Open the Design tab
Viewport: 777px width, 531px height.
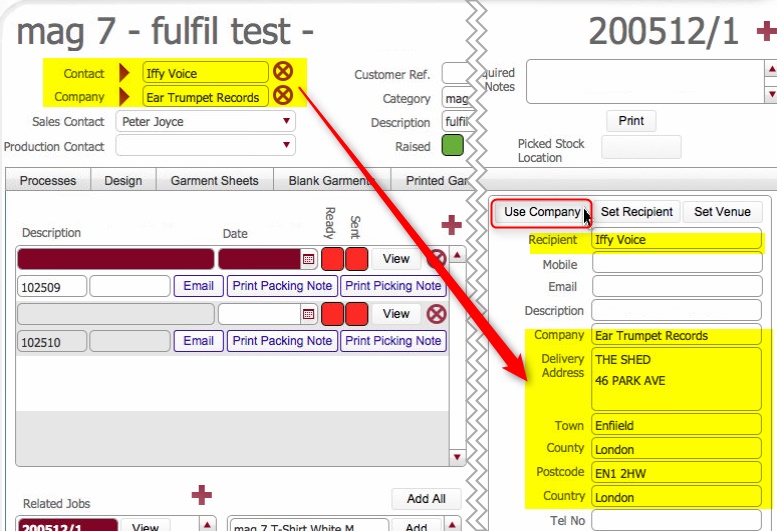tap(123, 181)
